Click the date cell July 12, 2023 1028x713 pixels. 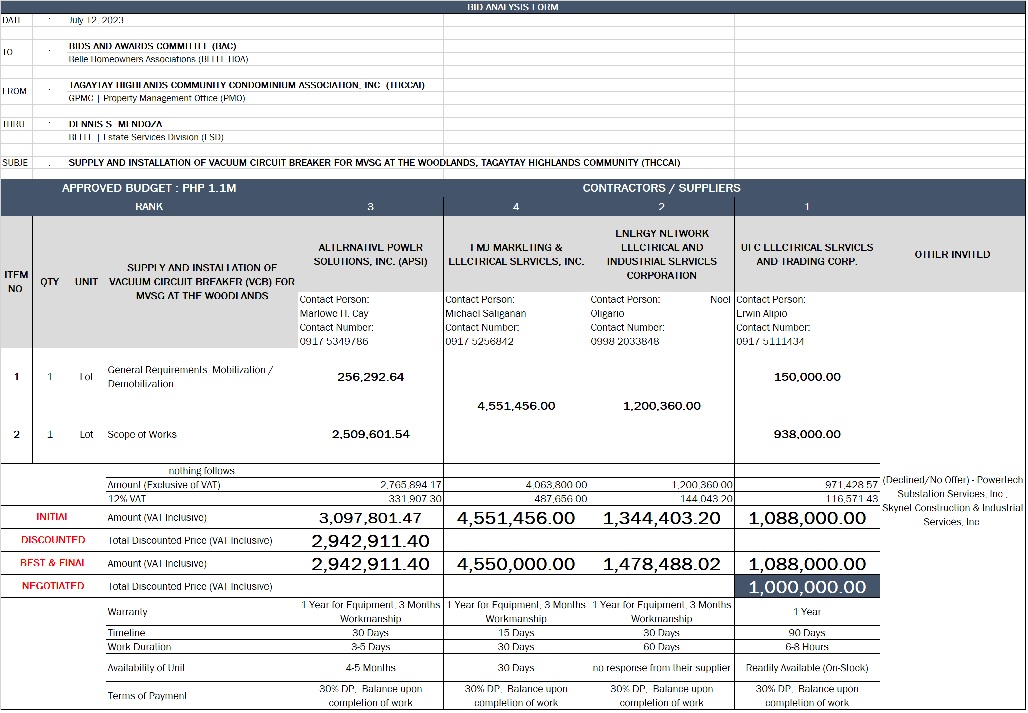(96, 20)
